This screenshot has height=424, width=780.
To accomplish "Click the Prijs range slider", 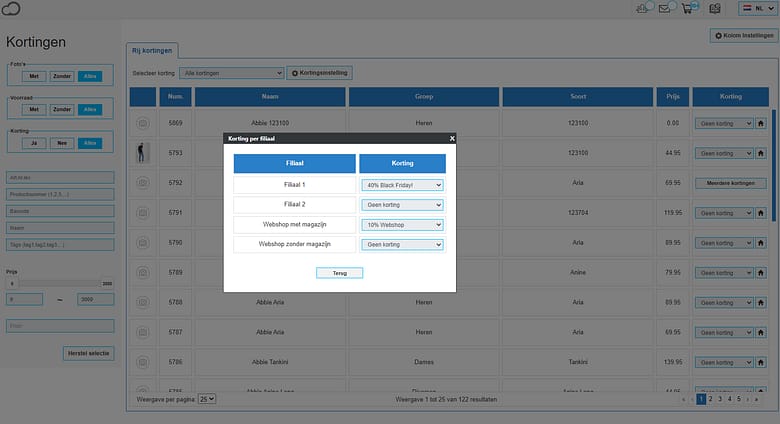I will [60, 284].
